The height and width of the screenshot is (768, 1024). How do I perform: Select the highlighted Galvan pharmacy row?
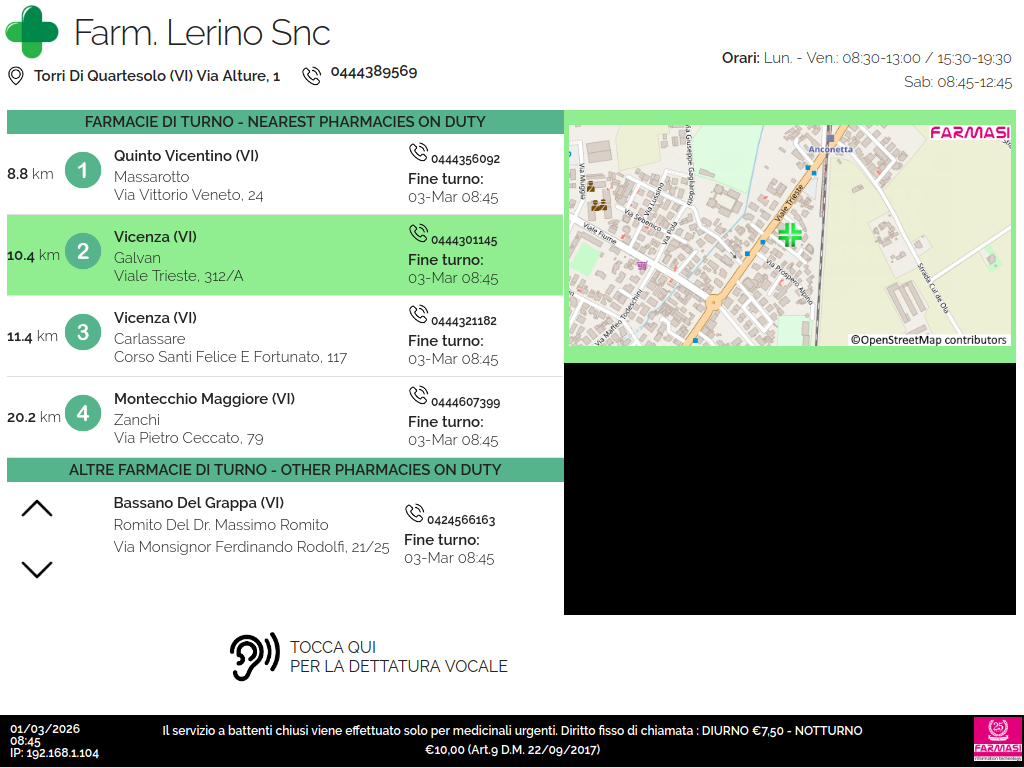pos(285,256)
